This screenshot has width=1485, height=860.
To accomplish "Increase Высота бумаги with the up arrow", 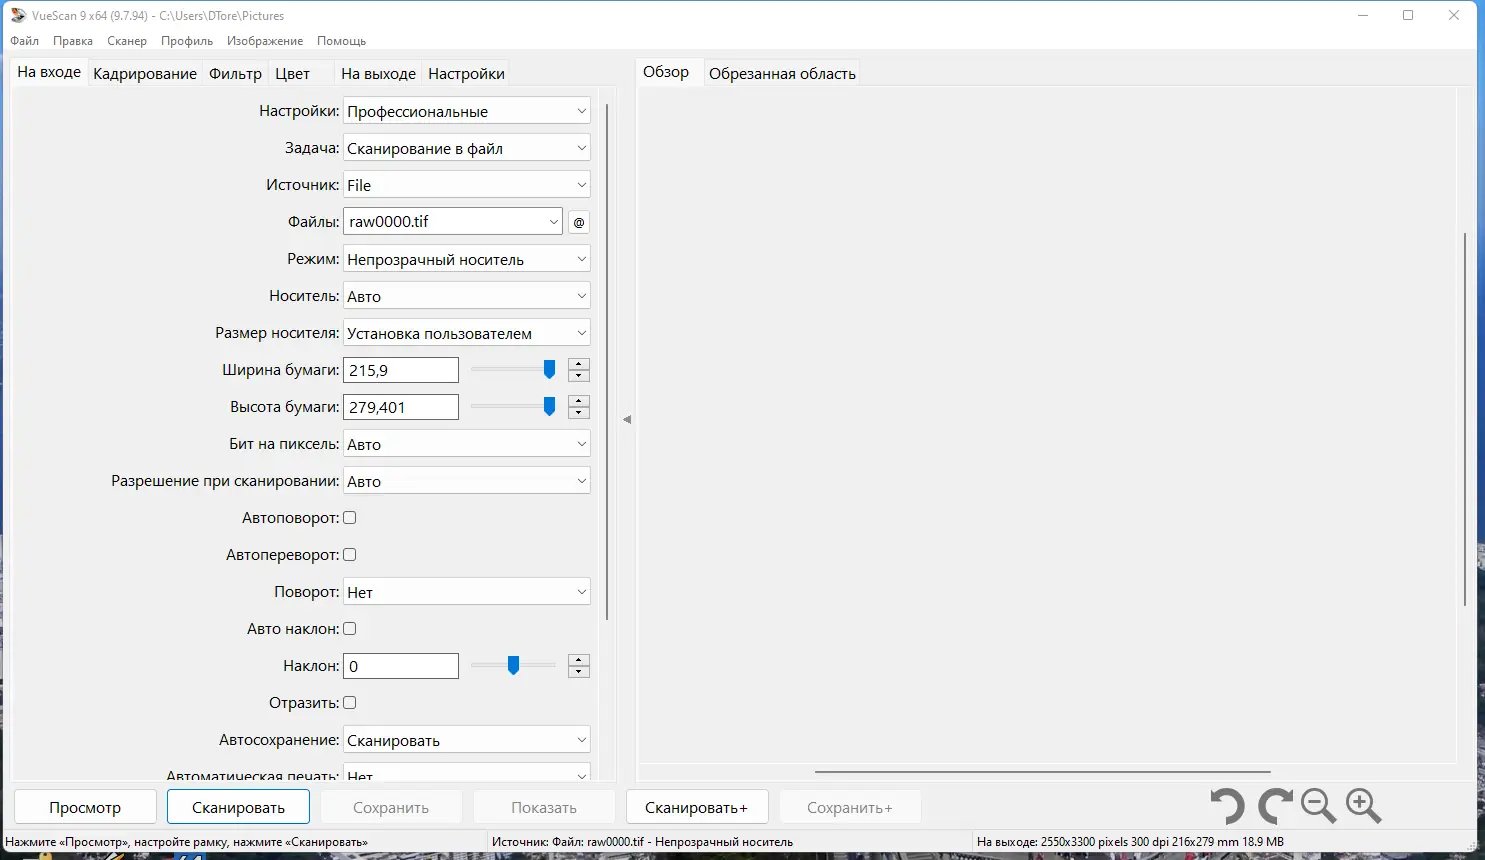I will point(579,401).
